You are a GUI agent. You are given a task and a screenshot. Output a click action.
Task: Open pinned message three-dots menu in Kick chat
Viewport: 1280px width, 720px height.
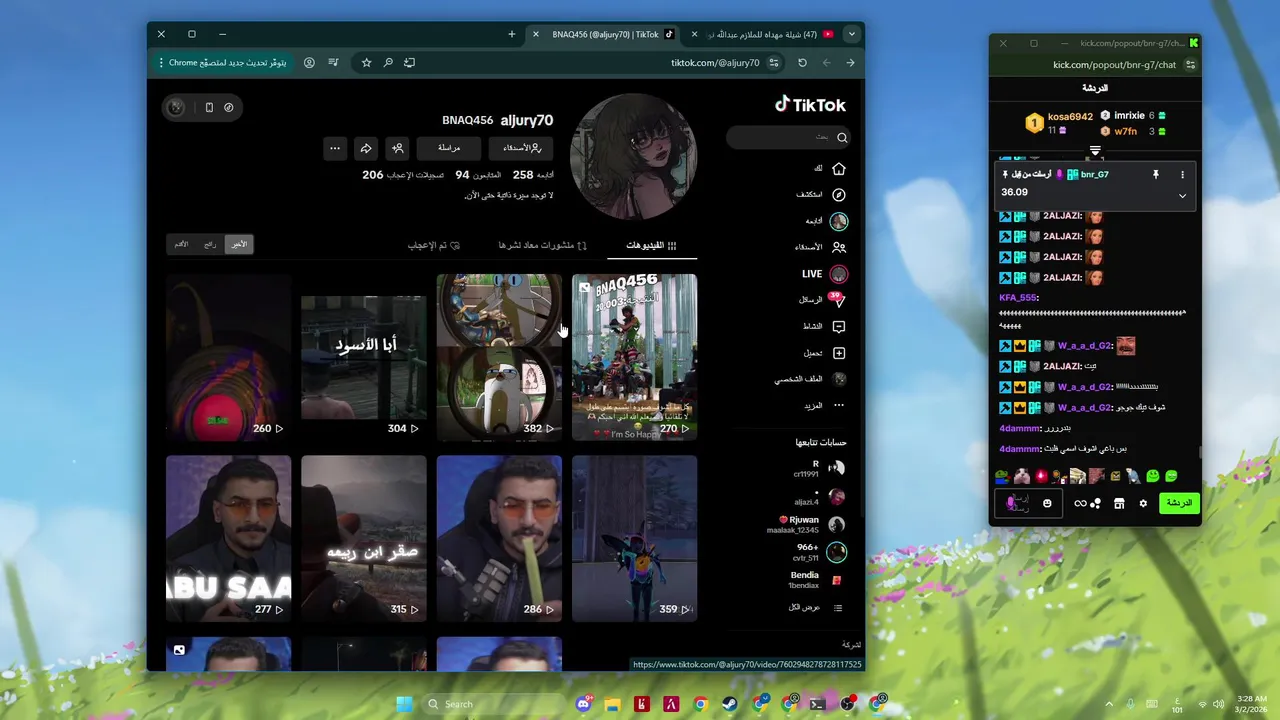[1182, 175]
